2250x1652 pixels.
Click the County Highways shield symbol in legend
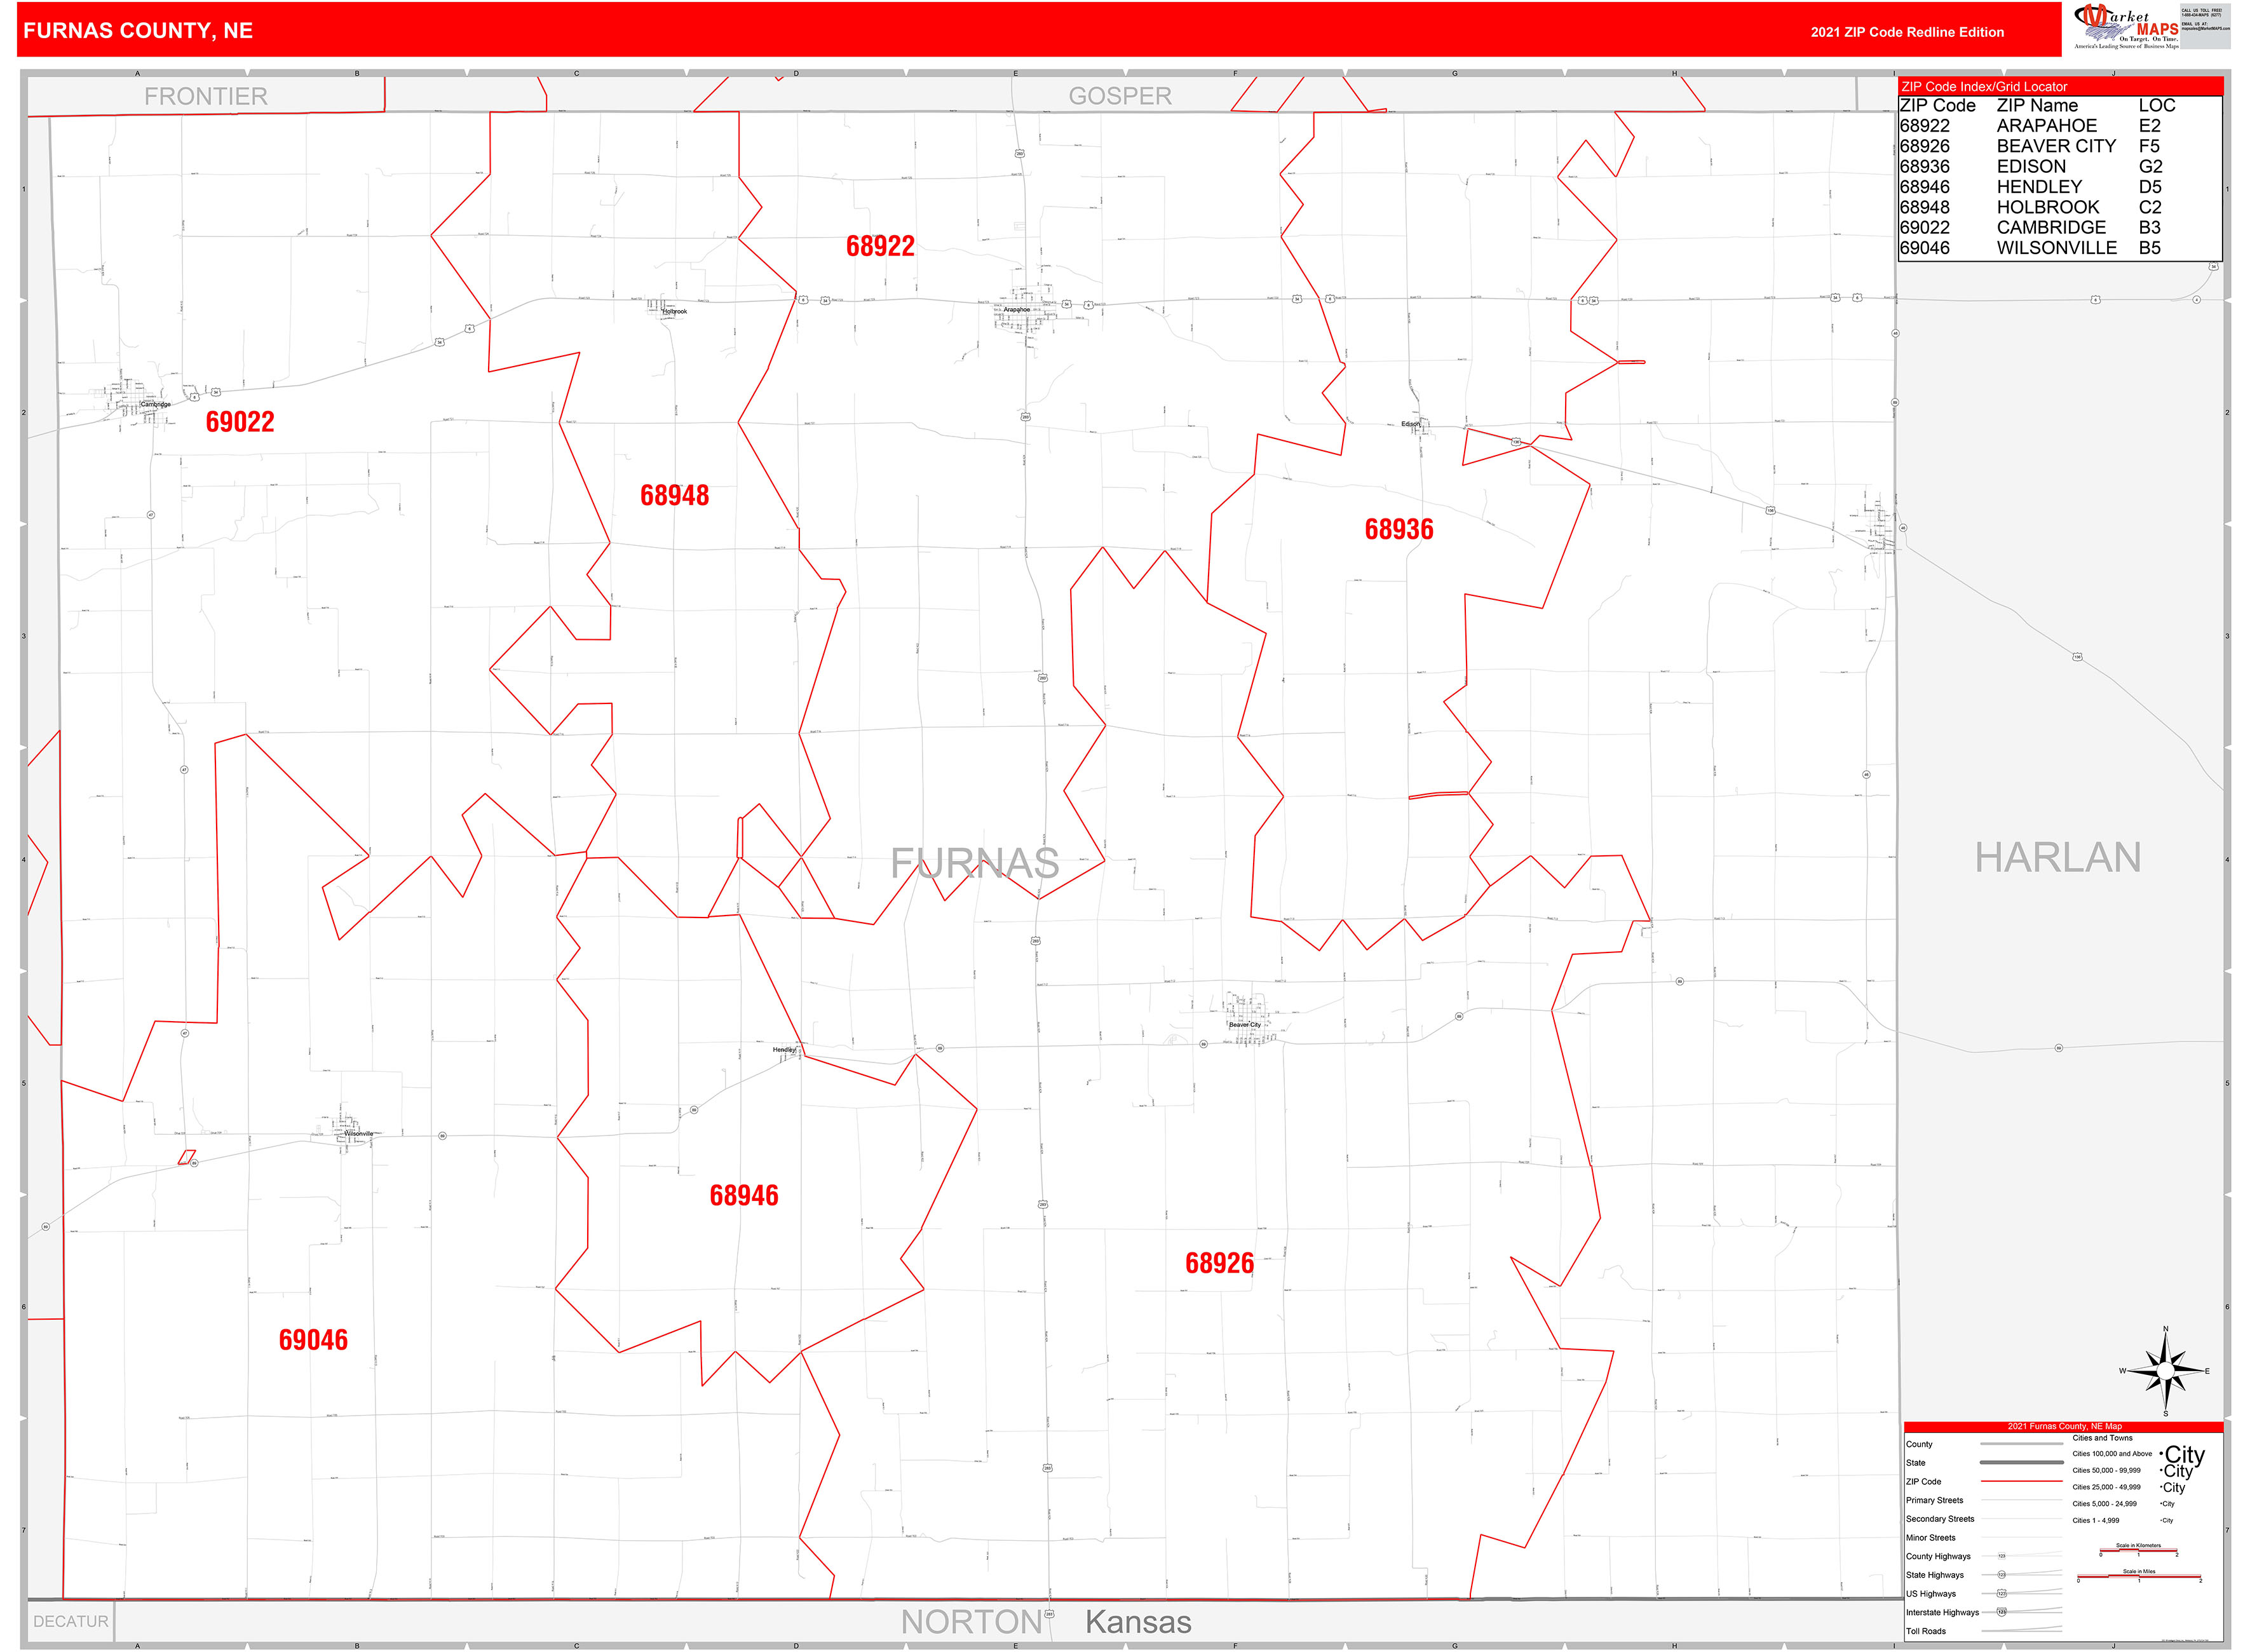2002,1556
